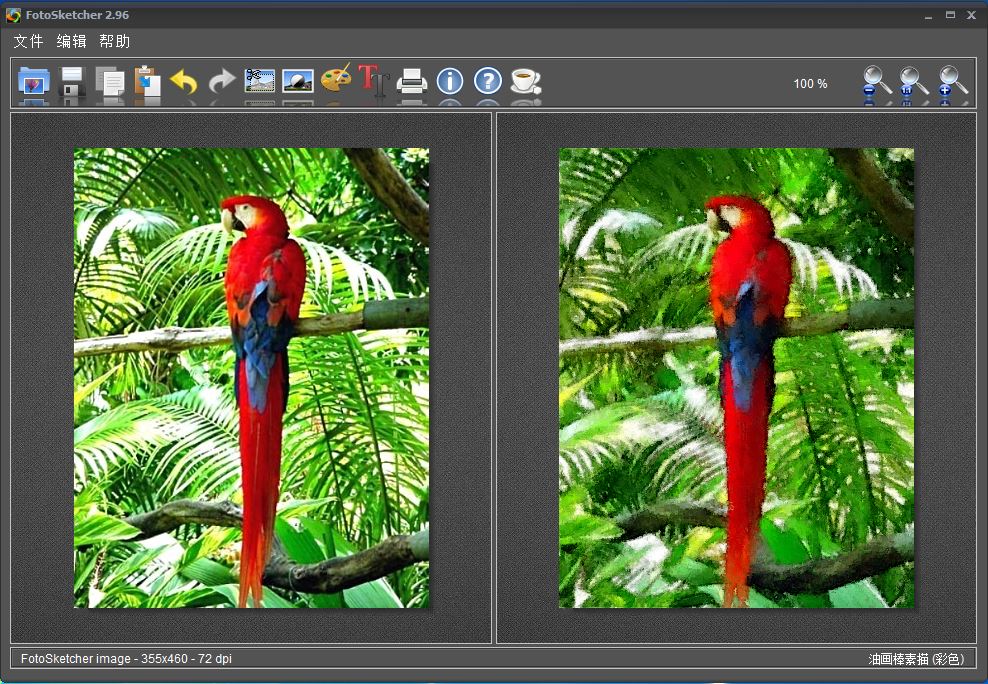Open help via the question mark icon

487,81
